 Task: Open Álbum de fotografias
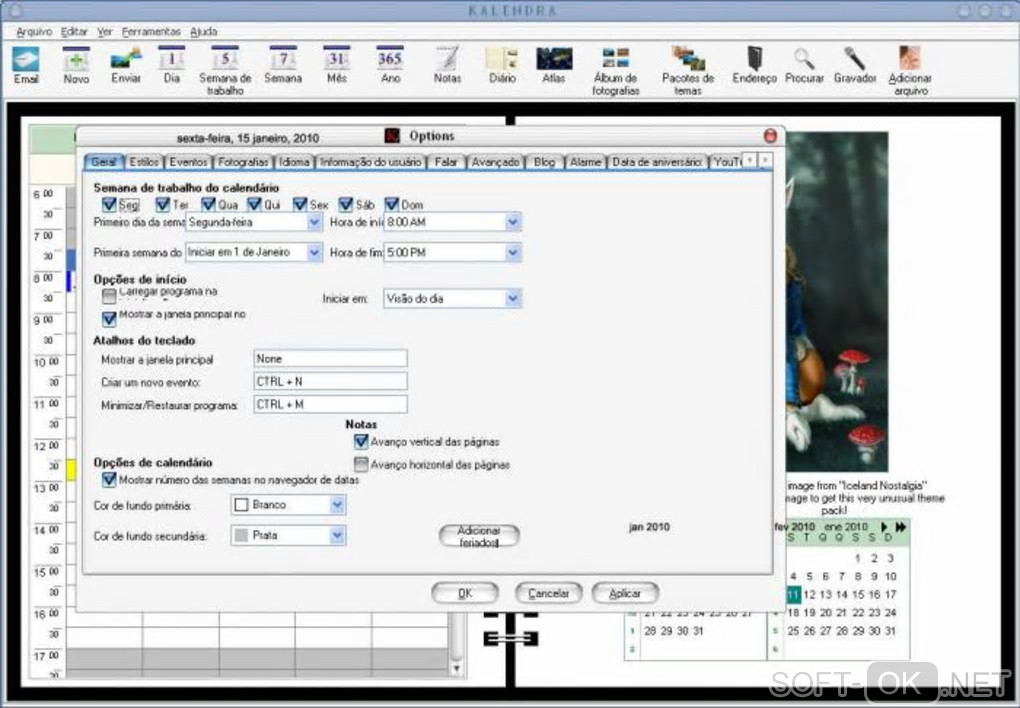tap(615, 71)
